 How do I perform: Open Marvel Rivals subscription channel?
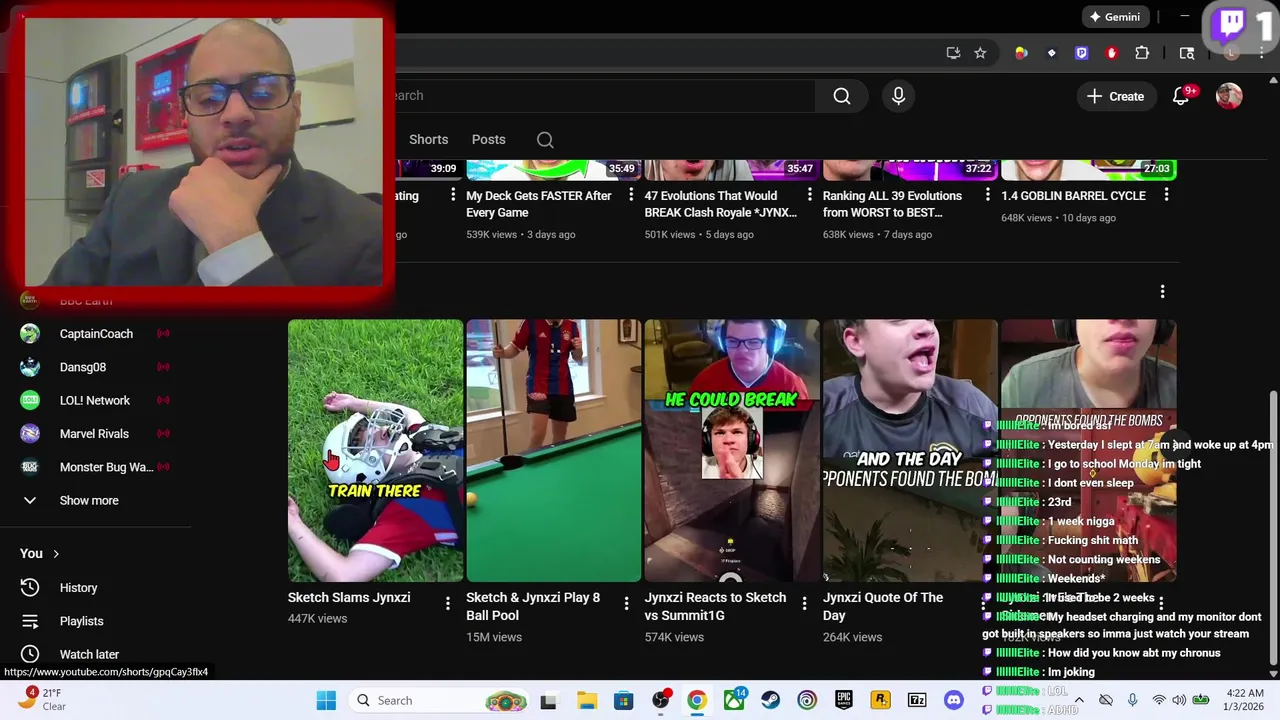point(96,434)
